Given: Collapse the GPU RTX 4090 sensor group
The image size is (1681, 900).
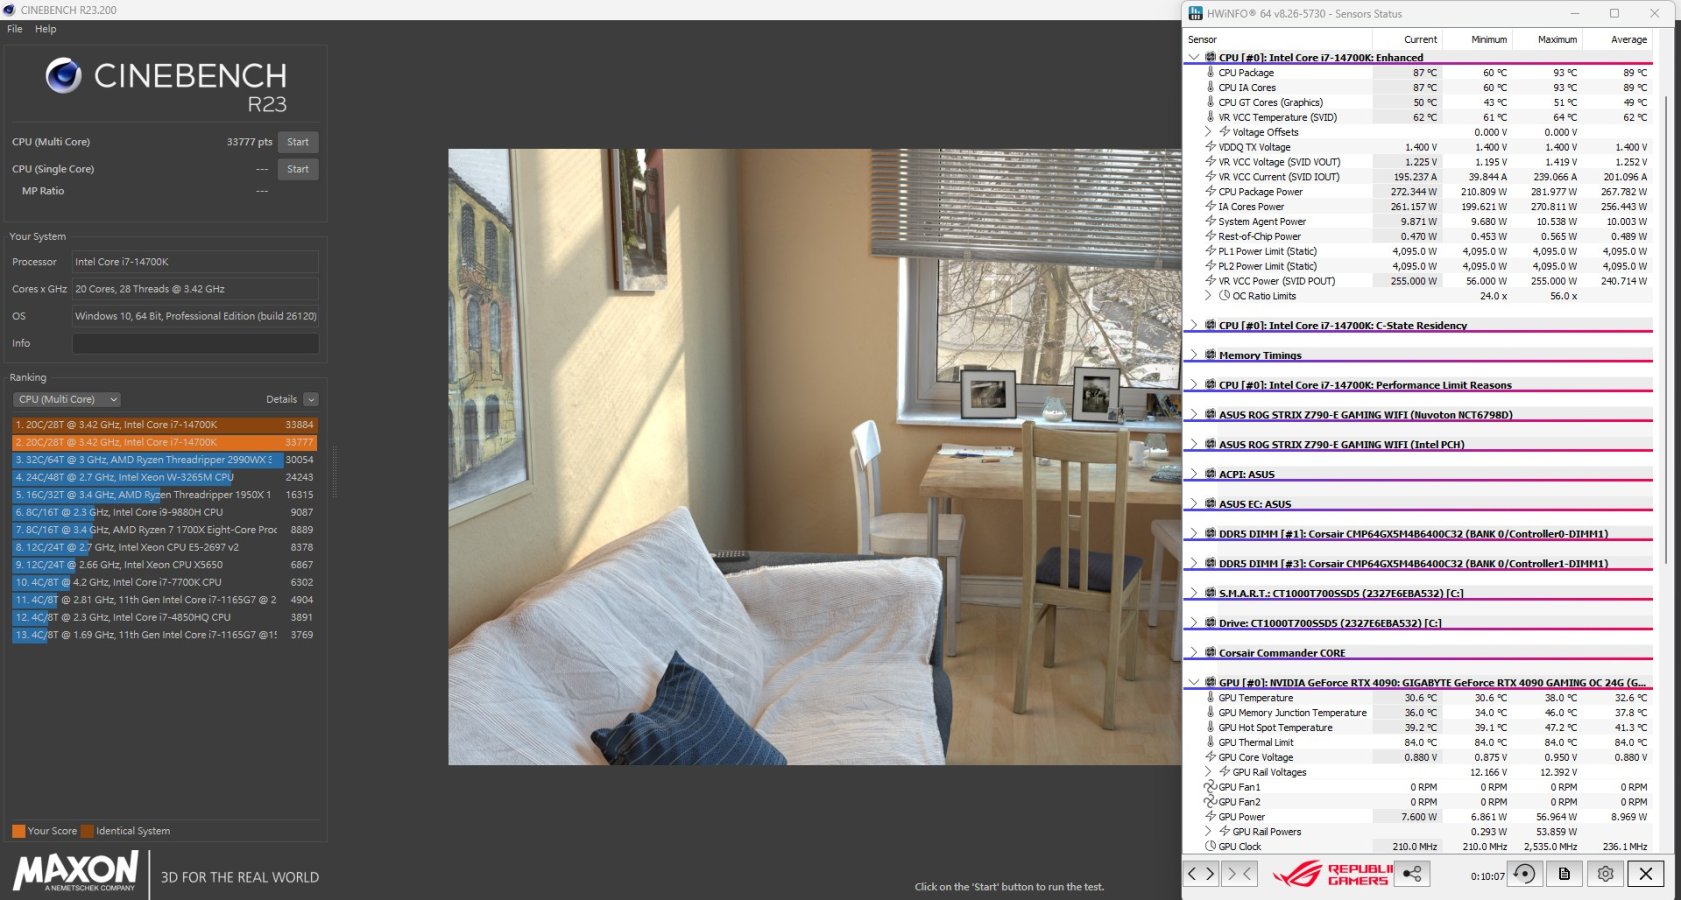Looking at the screenshot, I should [1193, 683].
